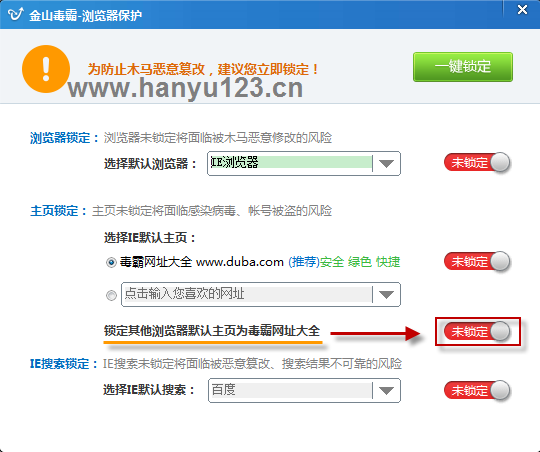Toggle the IE默认主页 未锁定 switch

point(477,261)
